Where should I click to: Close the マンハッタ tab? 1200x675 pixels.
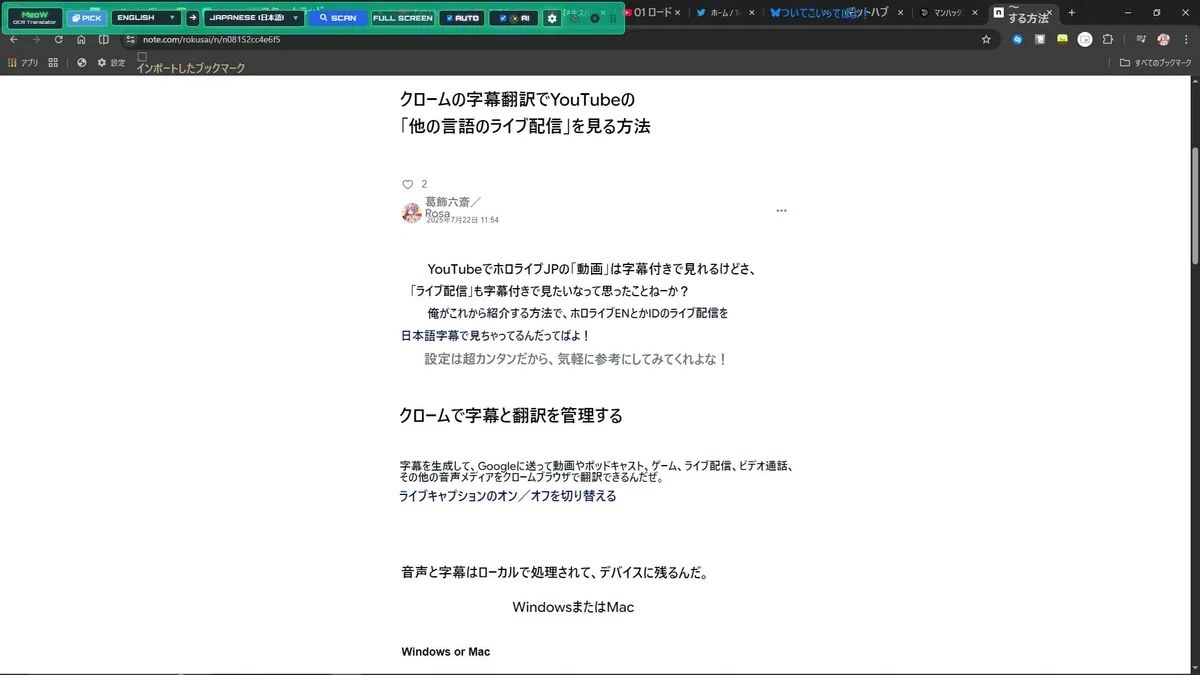tap(977, 13)
